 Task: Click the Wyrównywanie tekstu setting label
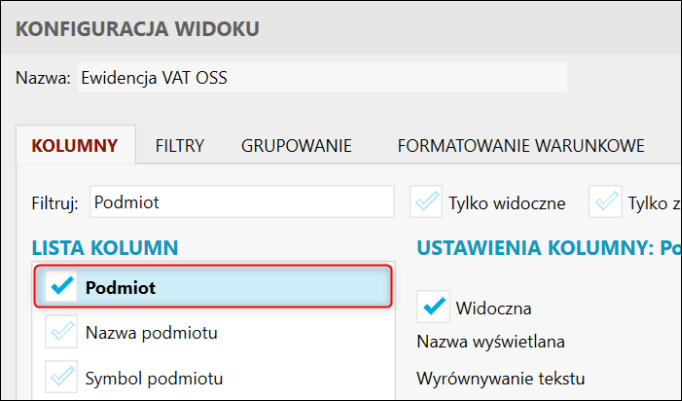[500, 379]
